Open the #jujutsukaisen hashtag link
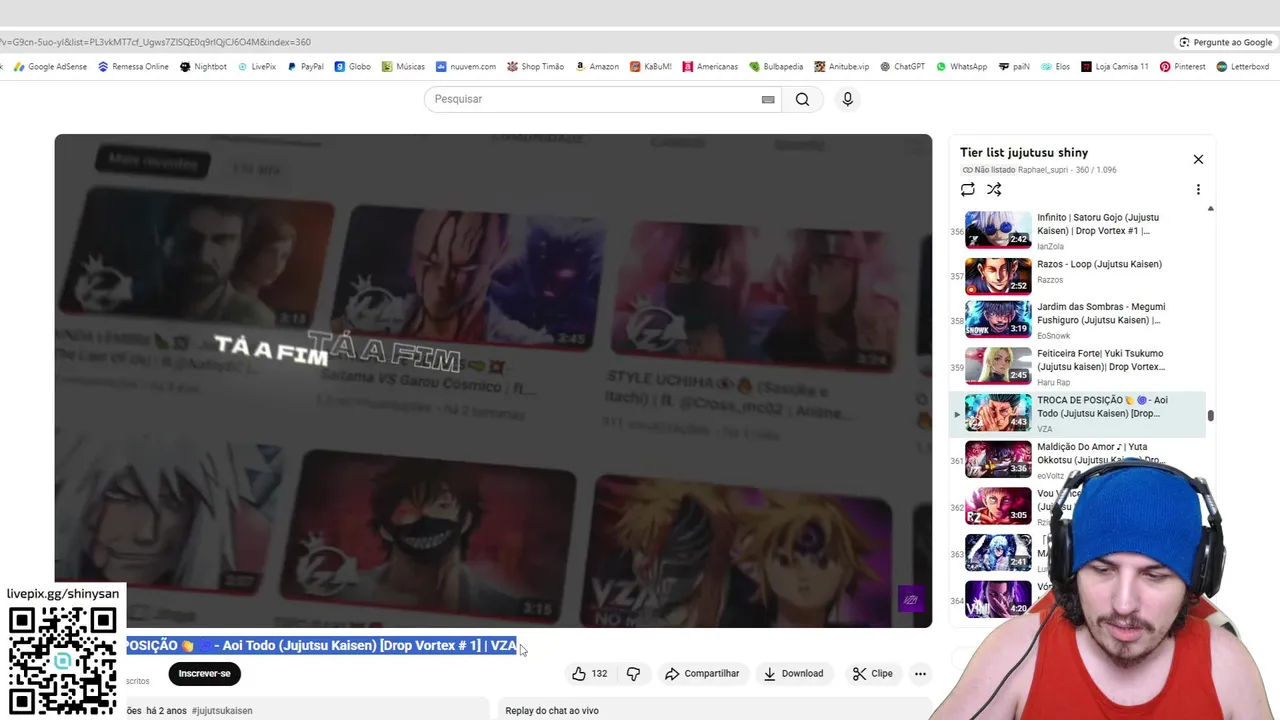The width and height of the screenshot is (1280, 720). [x=222, y=711]
